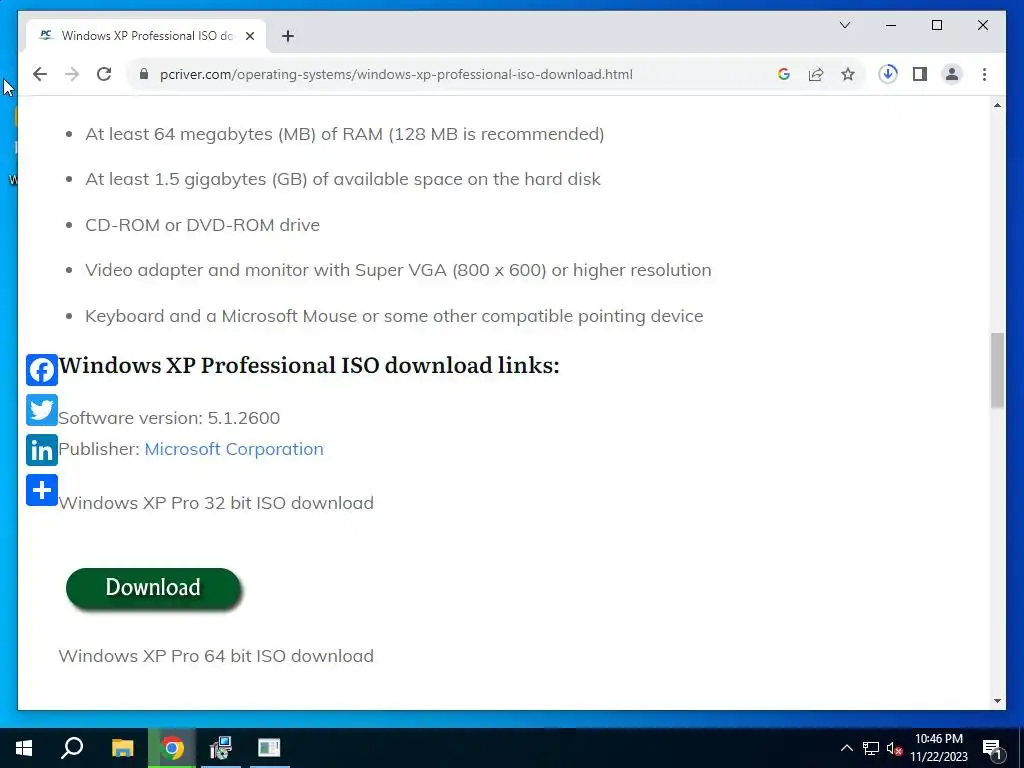Click 'Windows XP Pro 64 bit ISO download' text
This screenshot has height=768, width=1024.
coord(216,656)
